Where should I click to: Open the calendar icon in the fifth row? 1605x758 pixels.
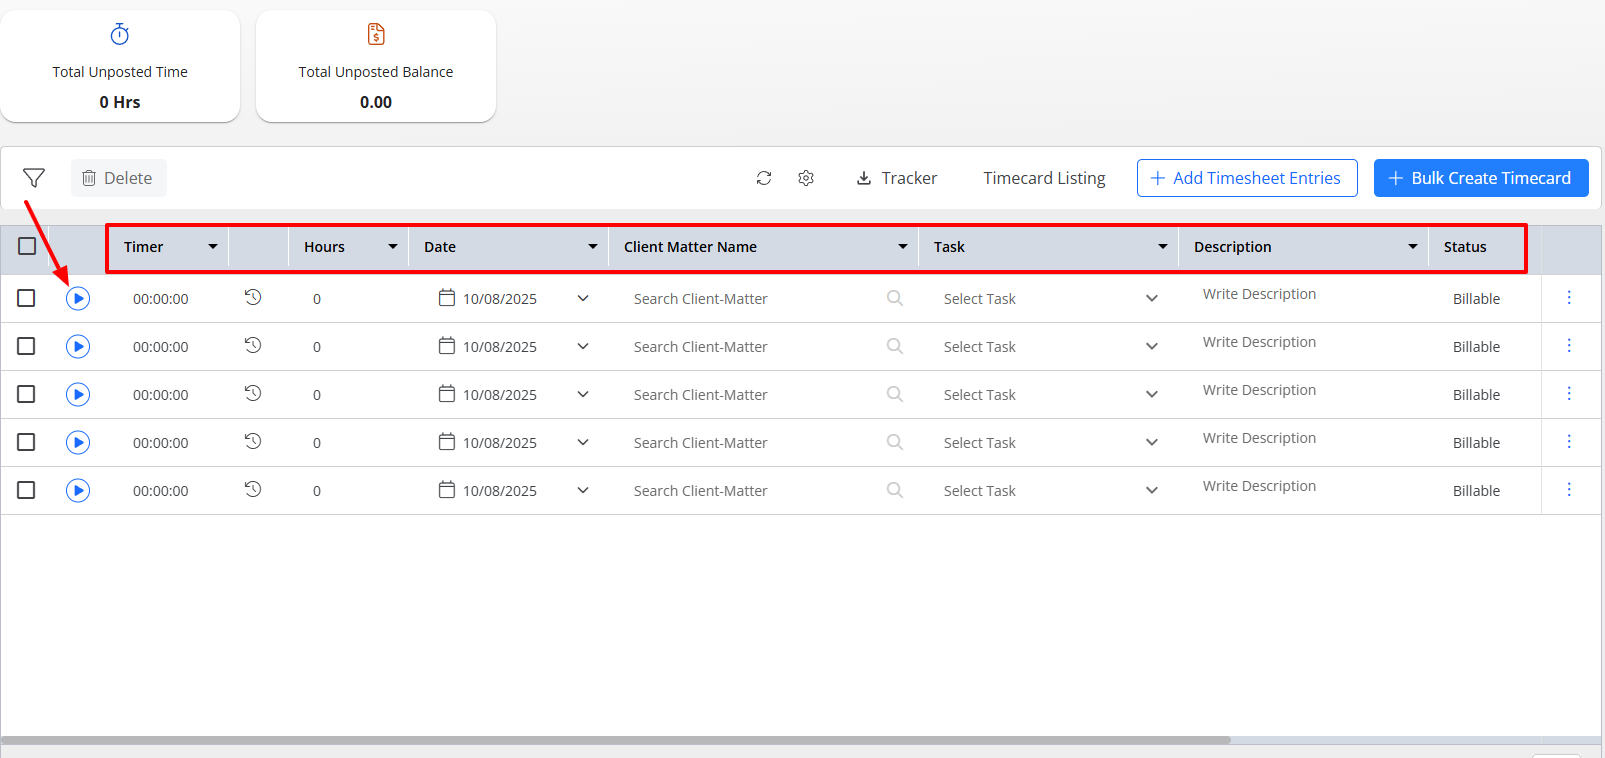(x=447, y=489)
